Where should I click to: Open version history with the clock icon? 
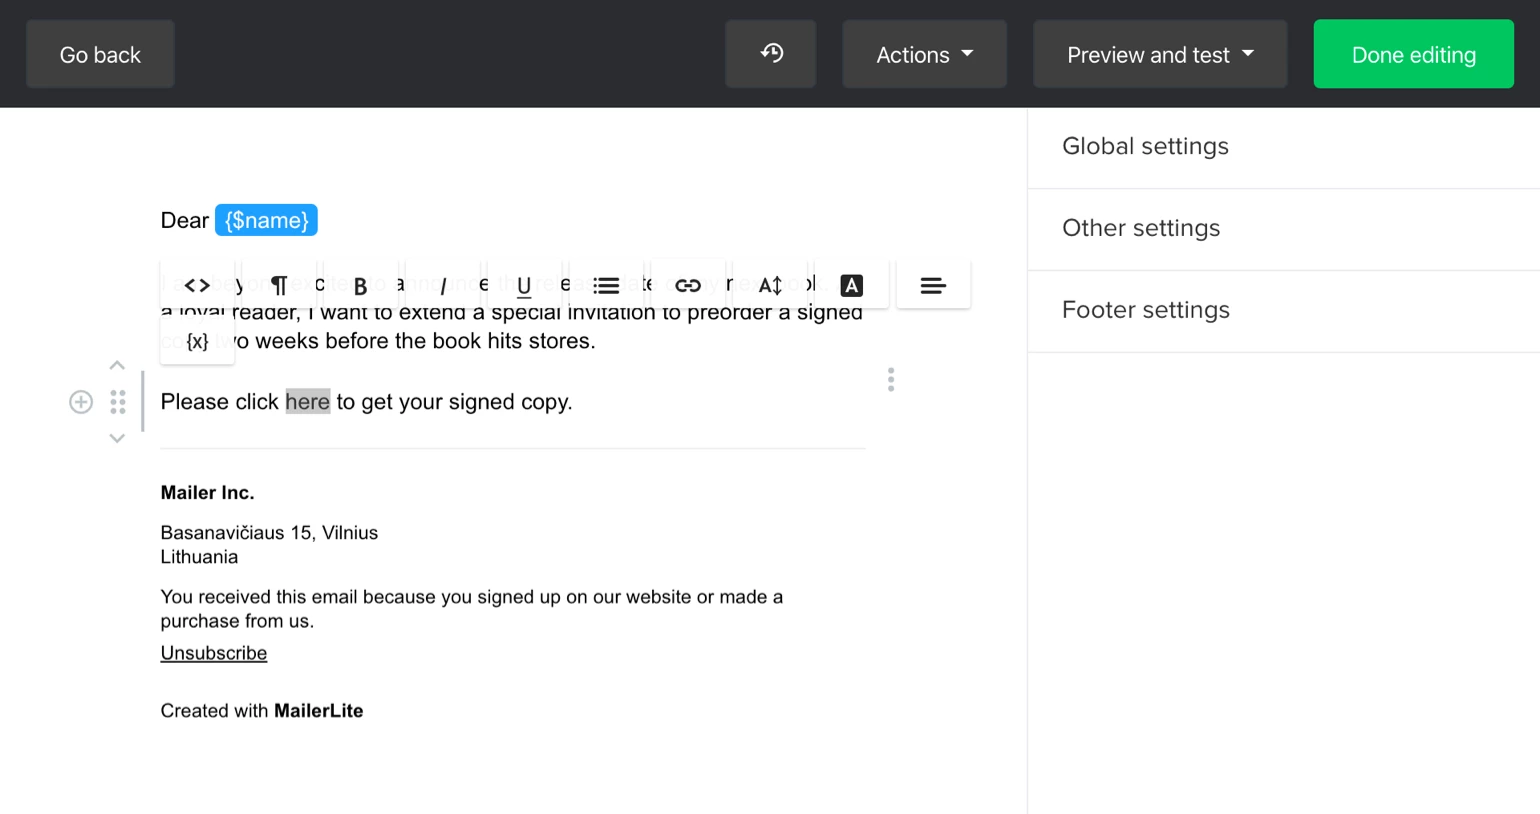click(771, 54)
